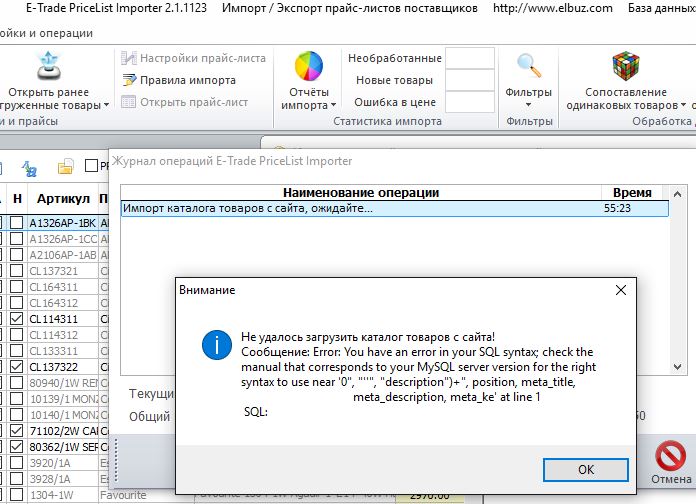Toggle the checkbox for A1326AP-1BK
Screen dimensions: 696x504
tap(17, 223)
